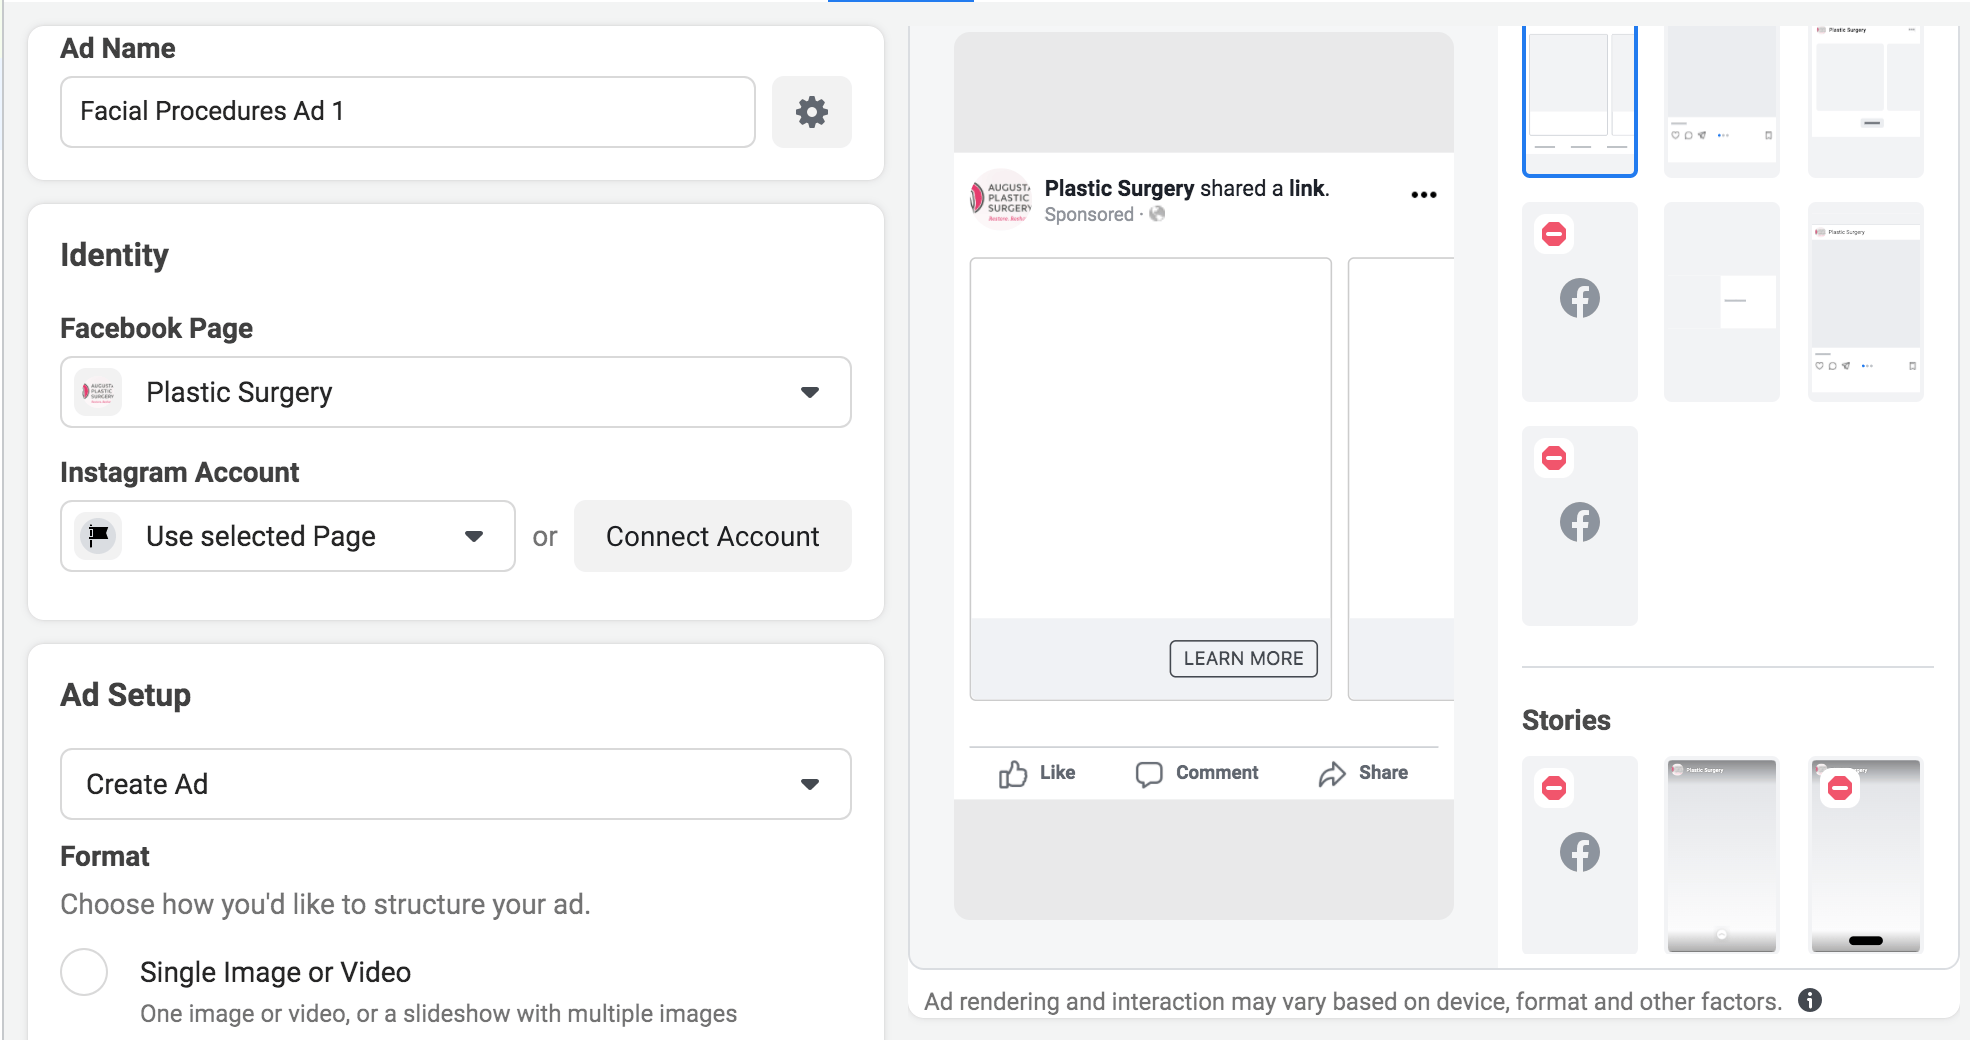Click the second carousel card in preview

click(x=1400, y=478)
